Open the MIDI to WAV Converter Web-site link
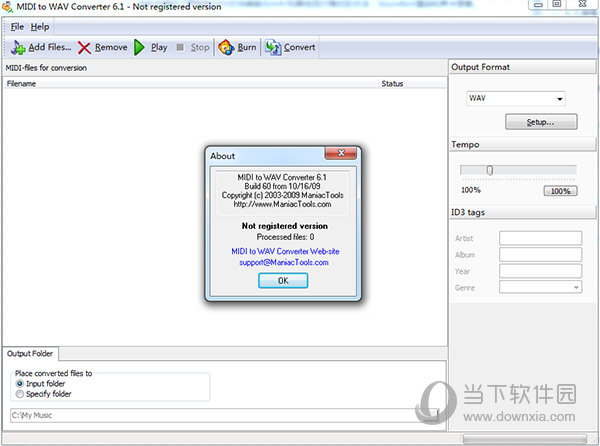600x446 pixels. coord(285,251)
